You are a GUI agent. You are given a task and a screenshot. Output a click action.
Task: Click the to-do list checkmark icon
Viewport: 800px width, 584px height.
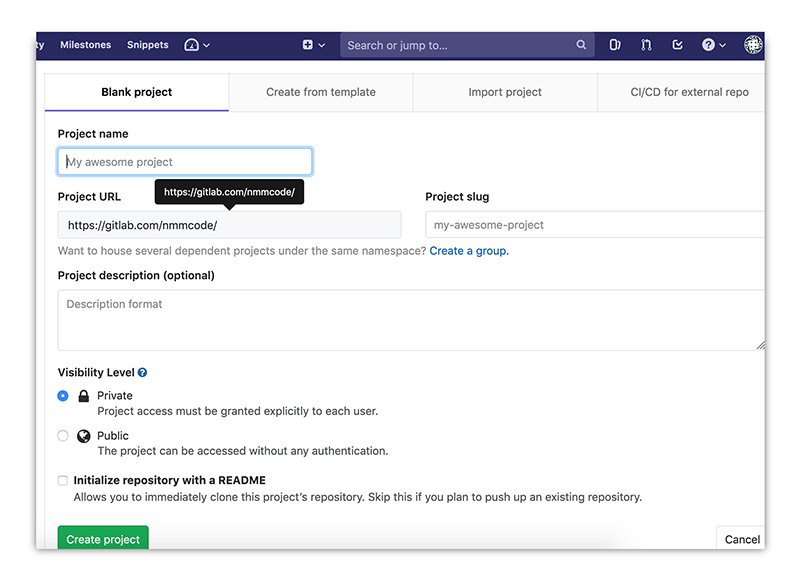678,45
